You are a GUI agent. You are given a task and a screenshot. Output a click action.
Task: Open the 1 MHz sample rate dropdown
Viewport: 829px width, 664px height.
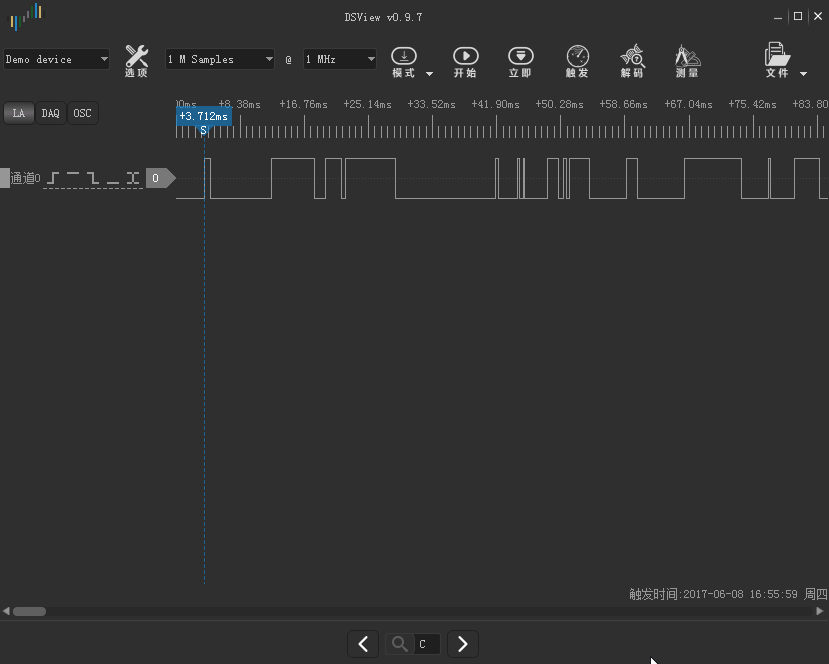pos(340,59)
